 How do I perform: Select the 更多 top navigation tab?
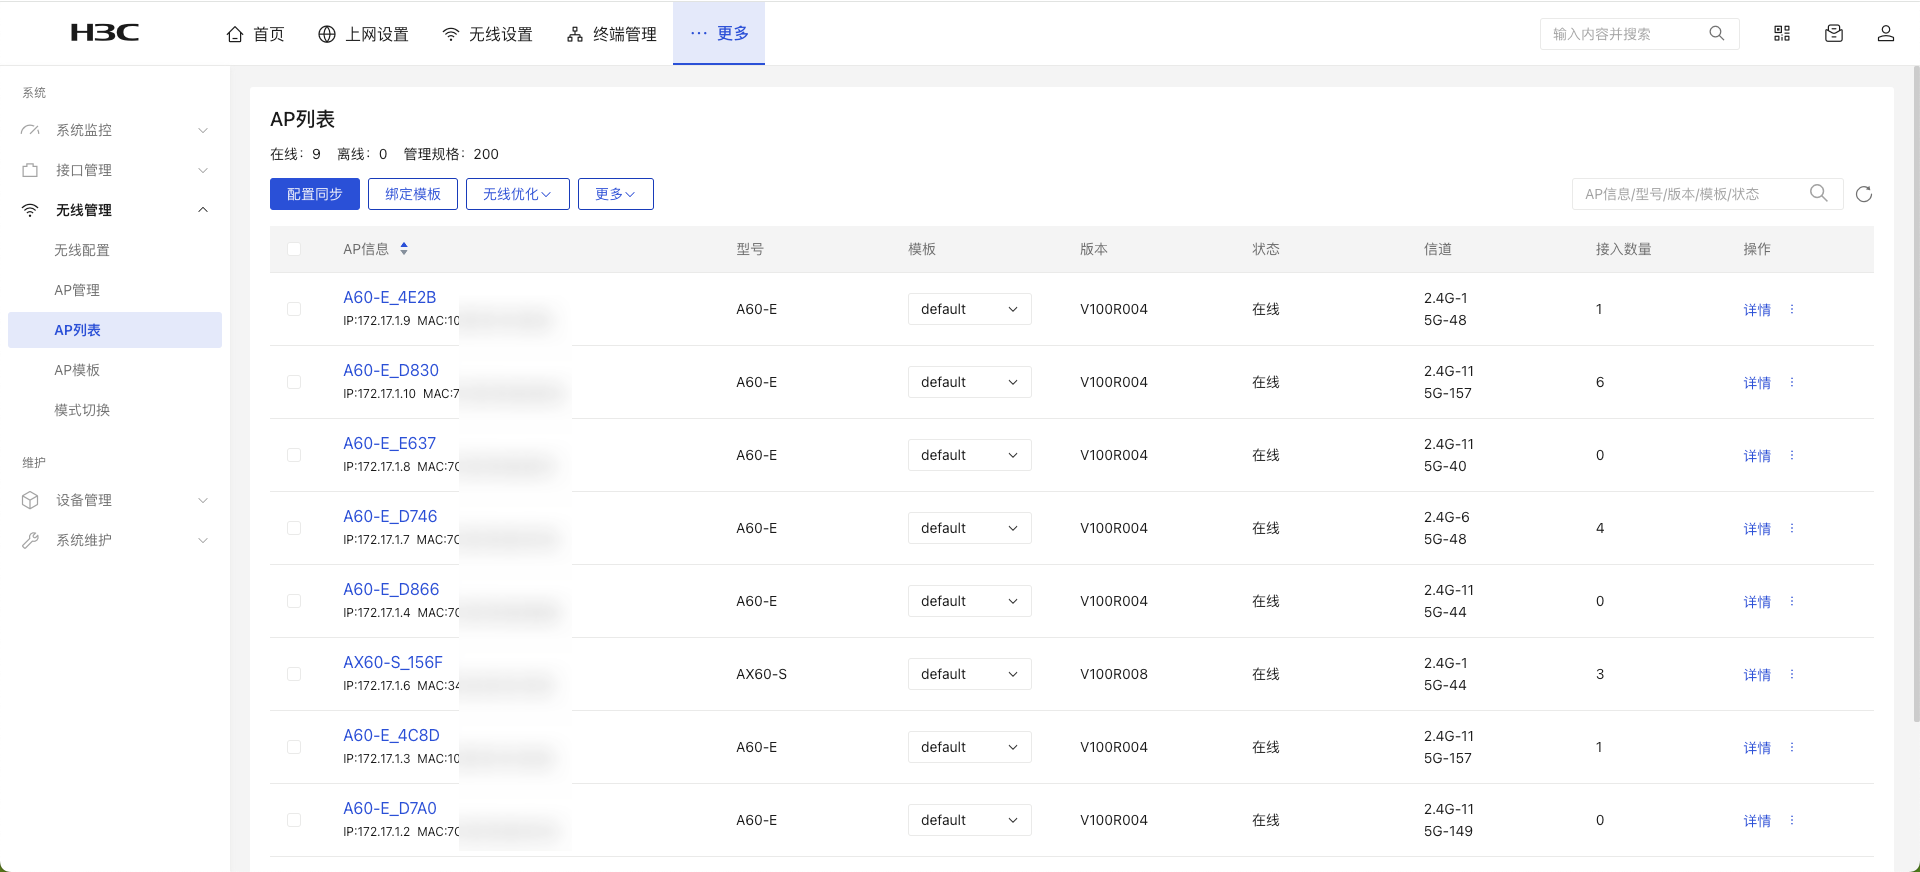(x=719, y=33)
